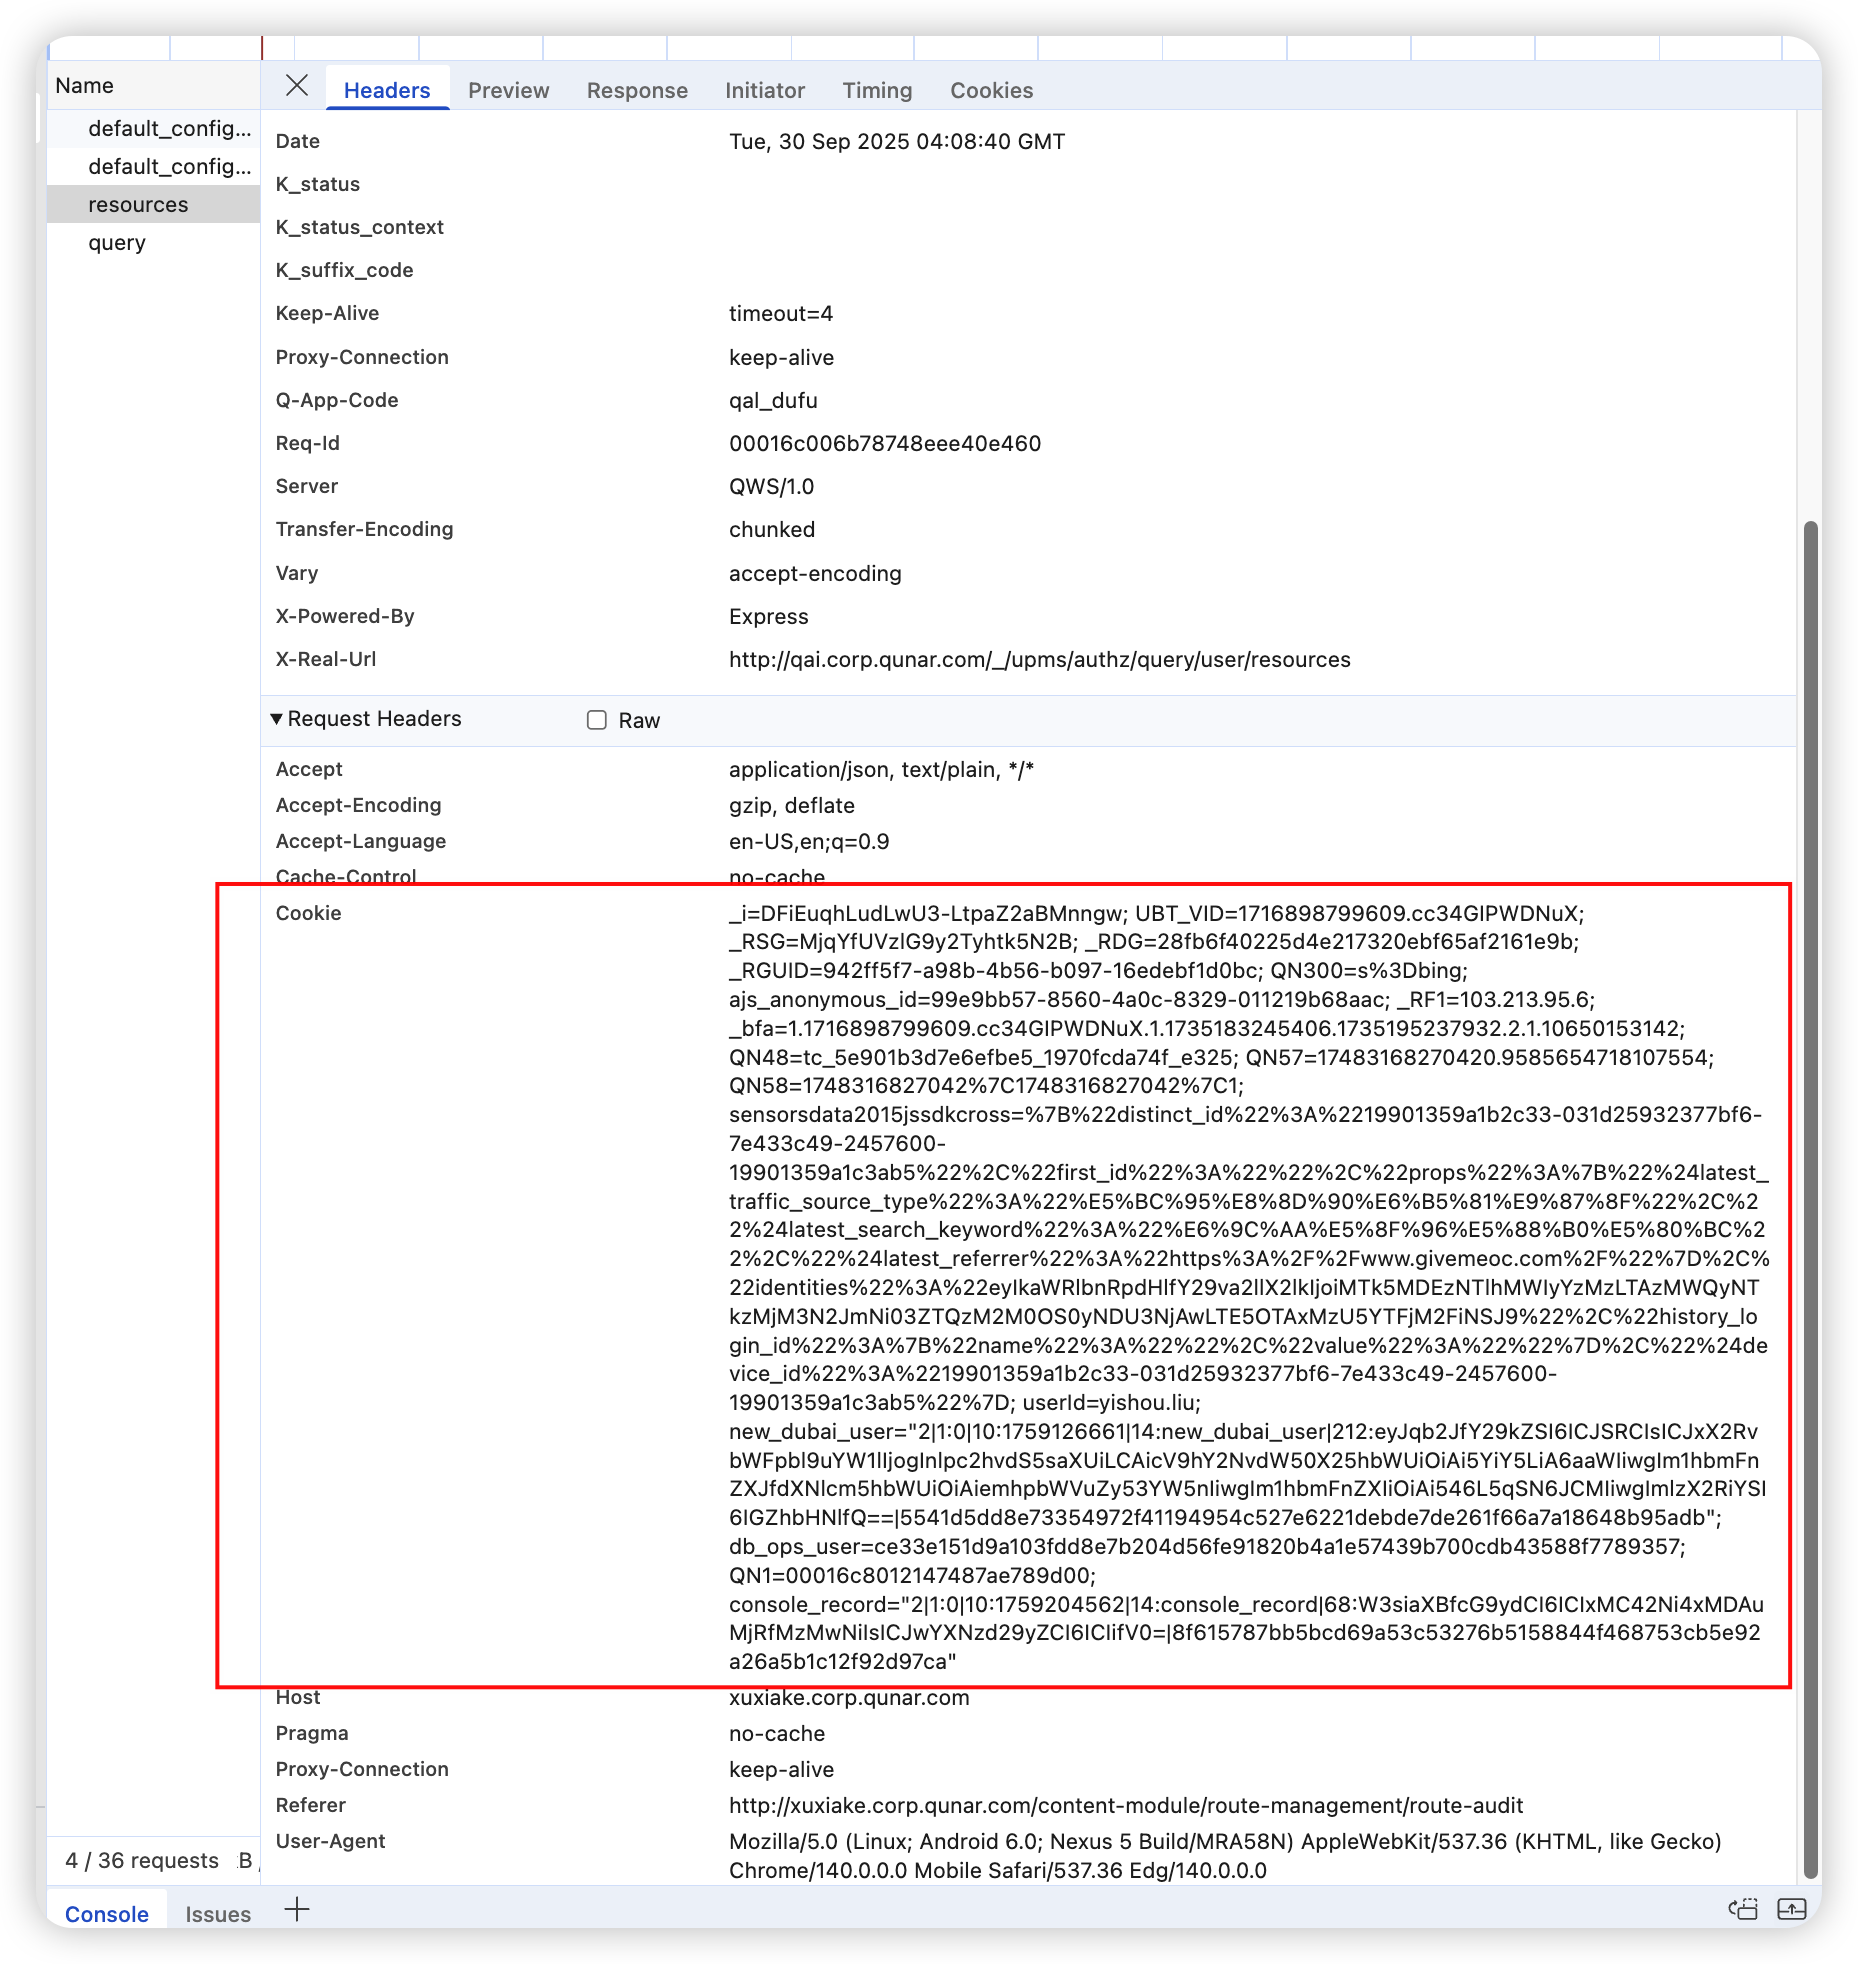
Task: Click the dock quick view rotate icon
Action: [x=1743, y=1909]
